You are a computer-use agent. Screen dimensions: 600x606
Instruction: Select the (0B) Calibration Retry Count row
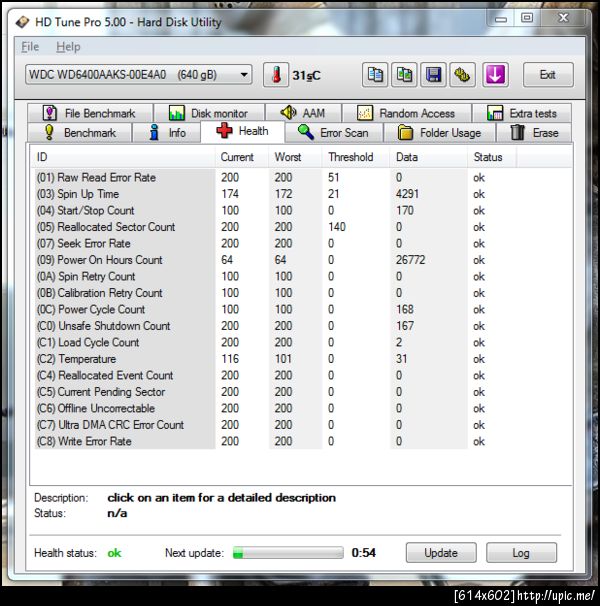tap(274, 293)
